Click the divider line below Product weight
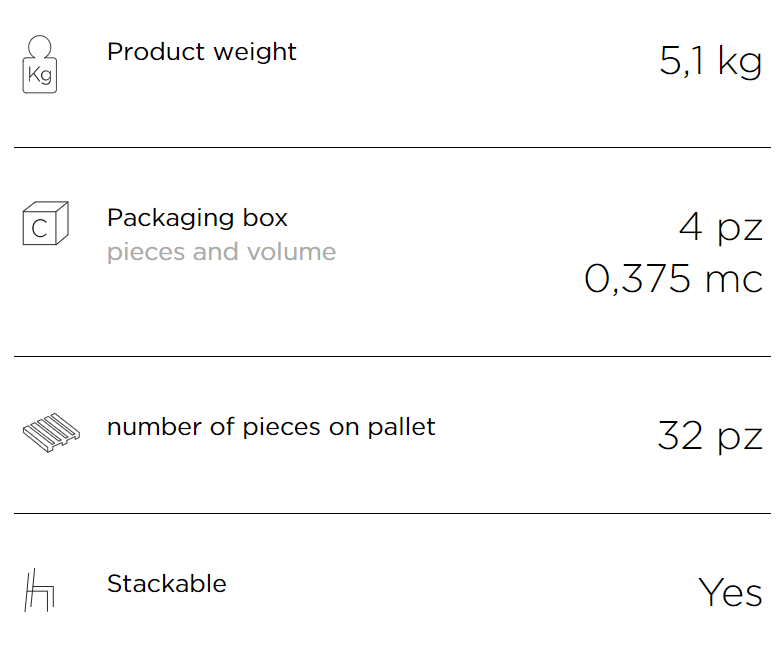This screenshot has height=663, width=784. pos(392,148)
